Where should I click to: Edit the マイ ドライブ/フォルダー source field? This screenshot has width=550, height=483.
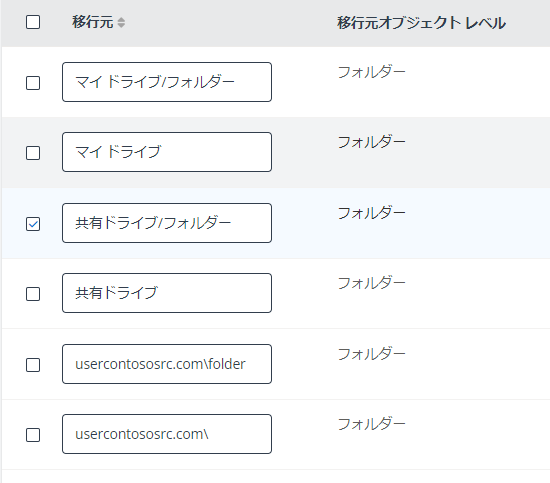pos(167,82)
